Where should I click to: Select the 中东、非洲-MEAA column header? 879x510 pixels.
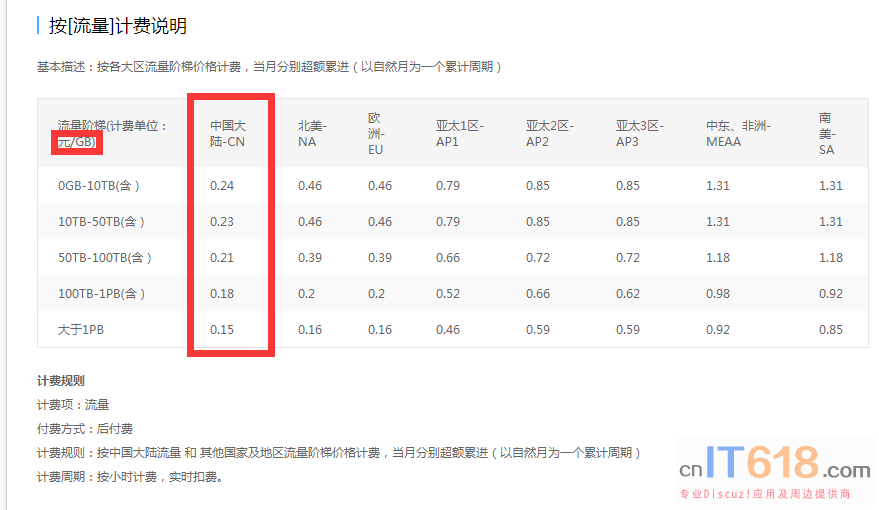(738, 134)
